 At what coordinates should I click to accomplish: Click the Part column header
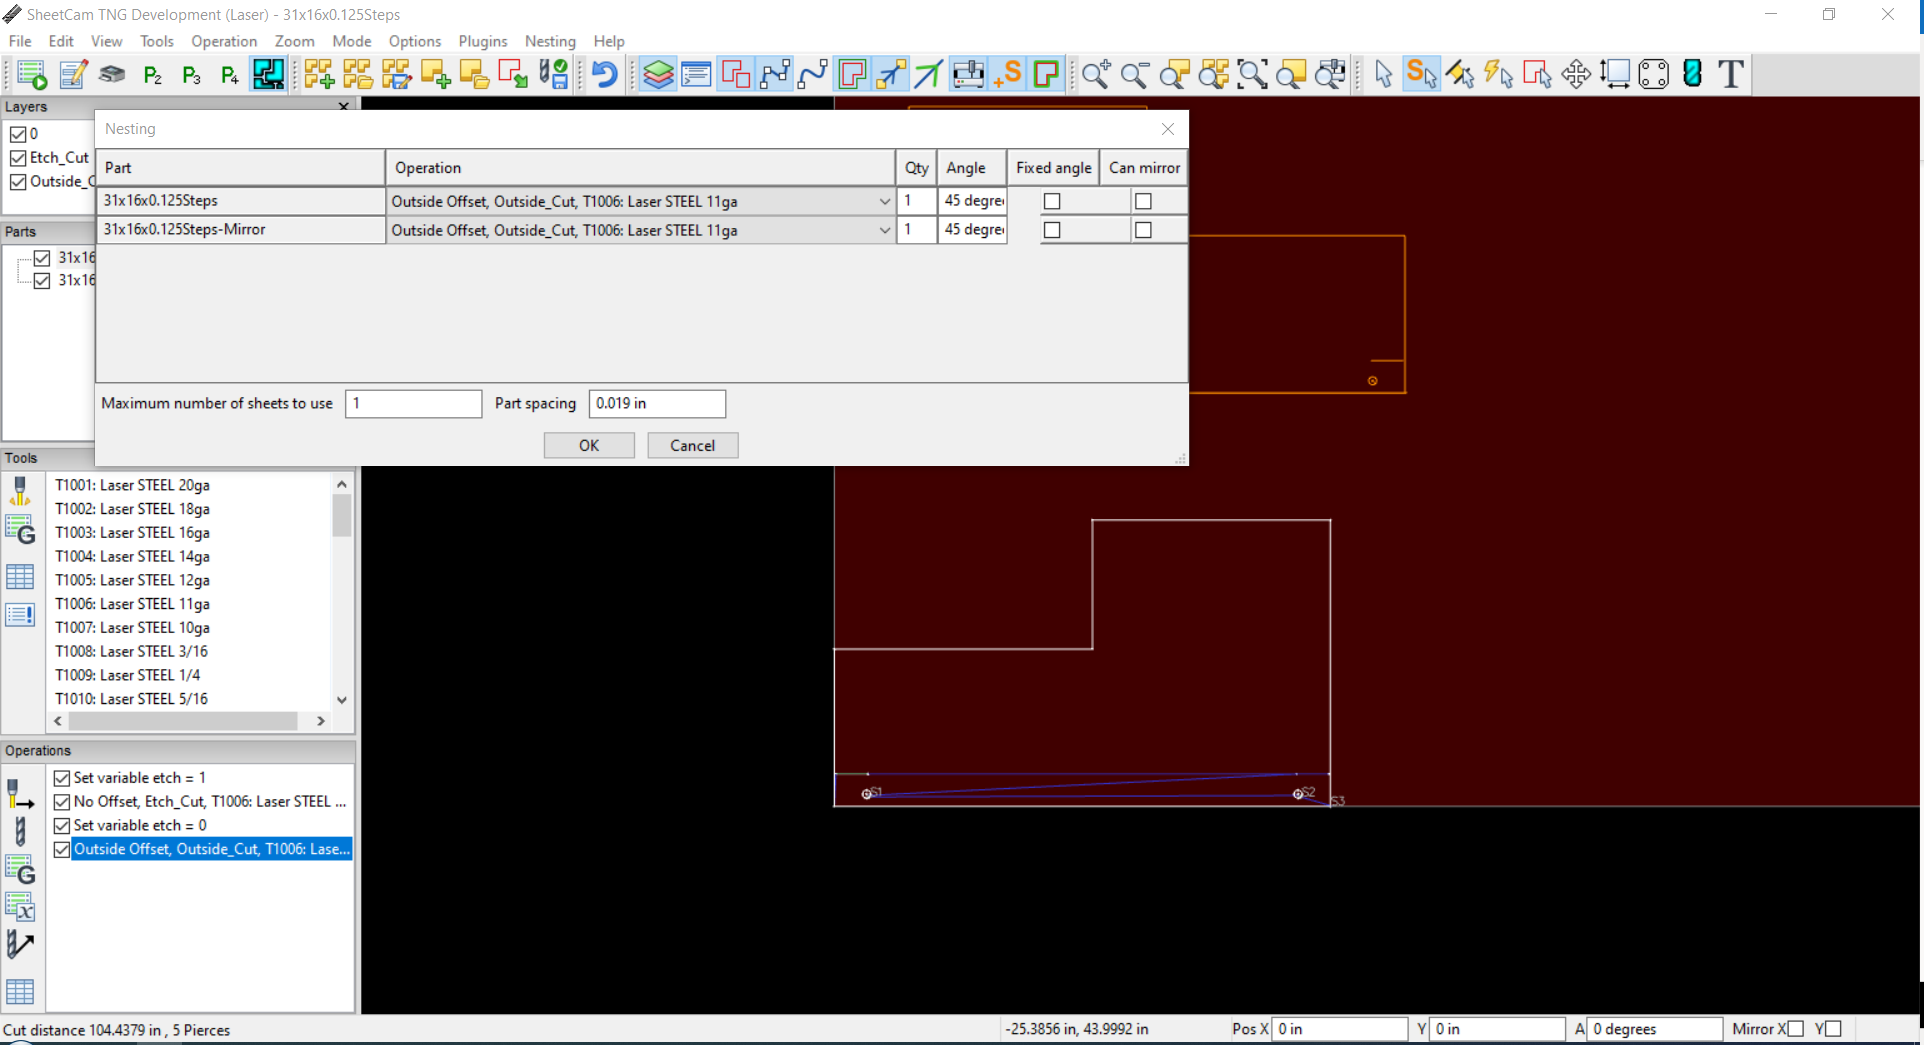[241, 168]
